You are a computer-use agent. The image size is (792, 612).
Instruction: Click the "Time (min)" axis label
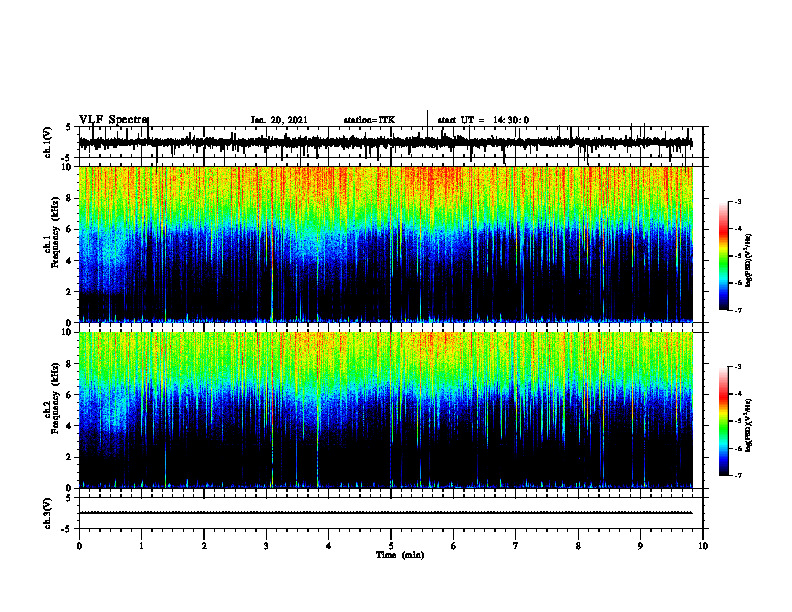[x=400, y=555]
